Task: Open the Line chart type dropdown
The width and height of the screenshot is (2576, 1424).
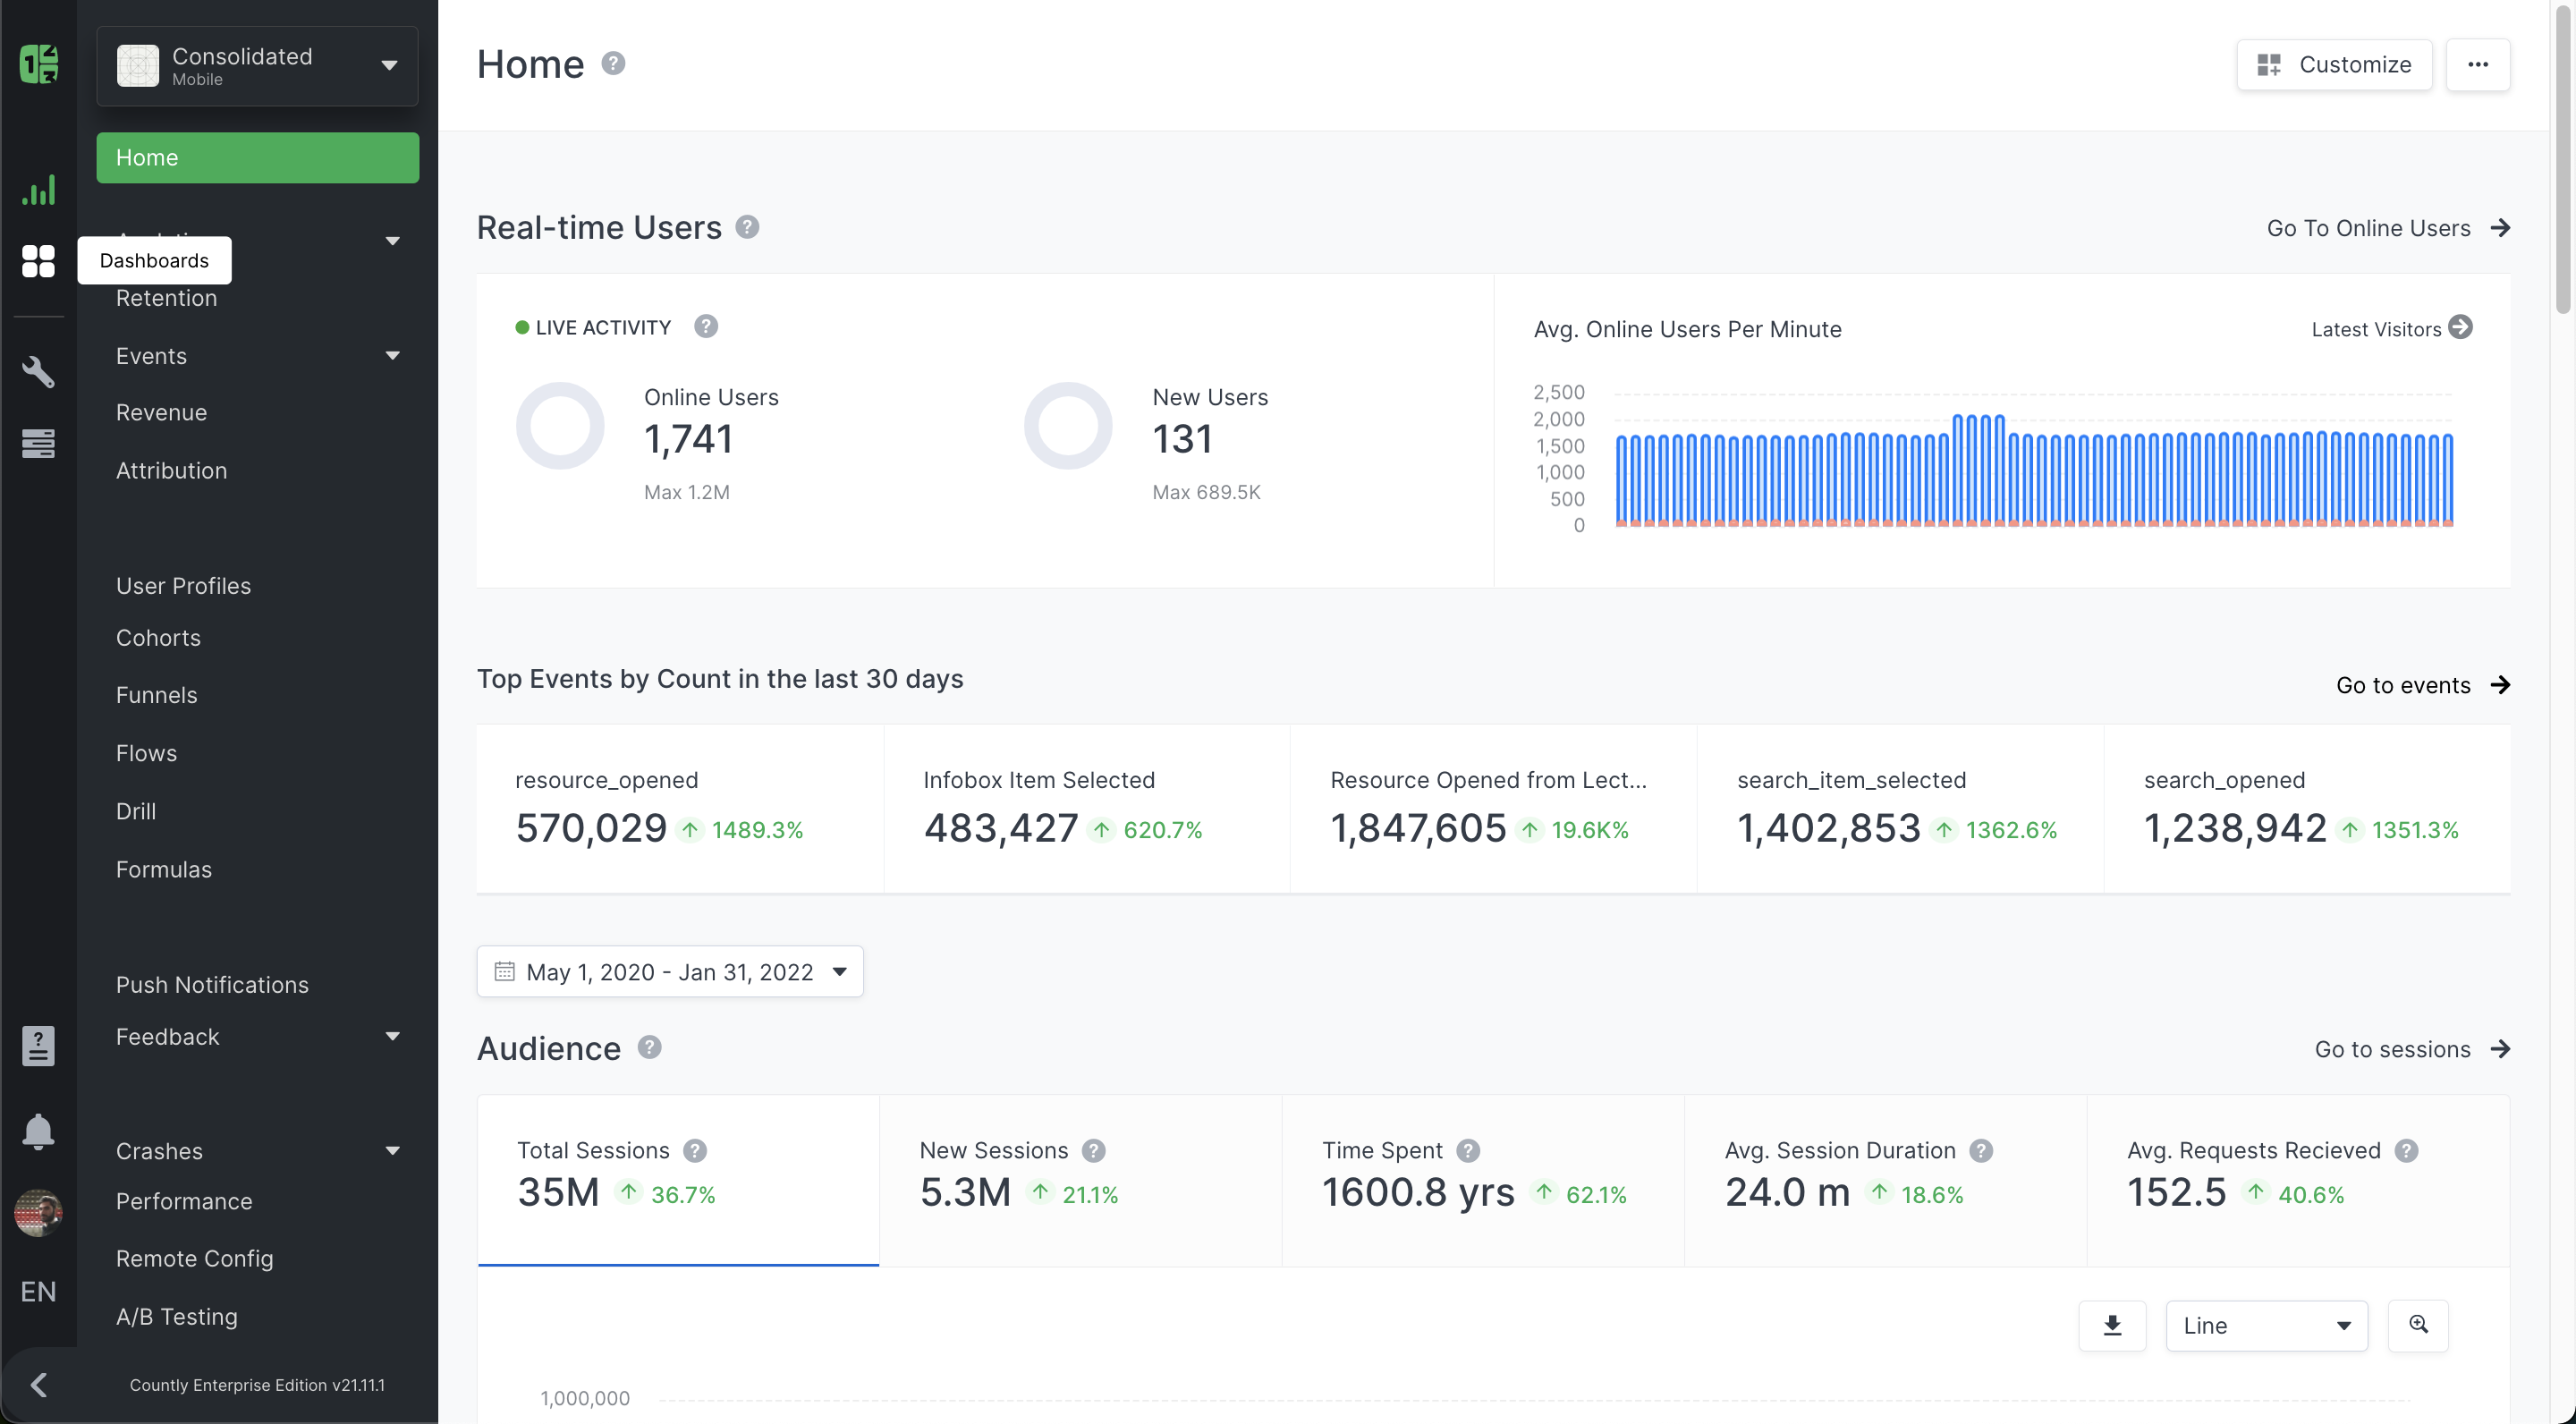Action: 2266,1326
